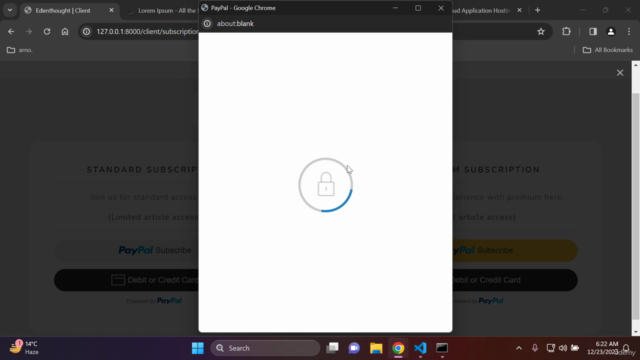Choose standard Debit or Credit Card
Viewport: 640px width, 360px height.
point(127,280)
